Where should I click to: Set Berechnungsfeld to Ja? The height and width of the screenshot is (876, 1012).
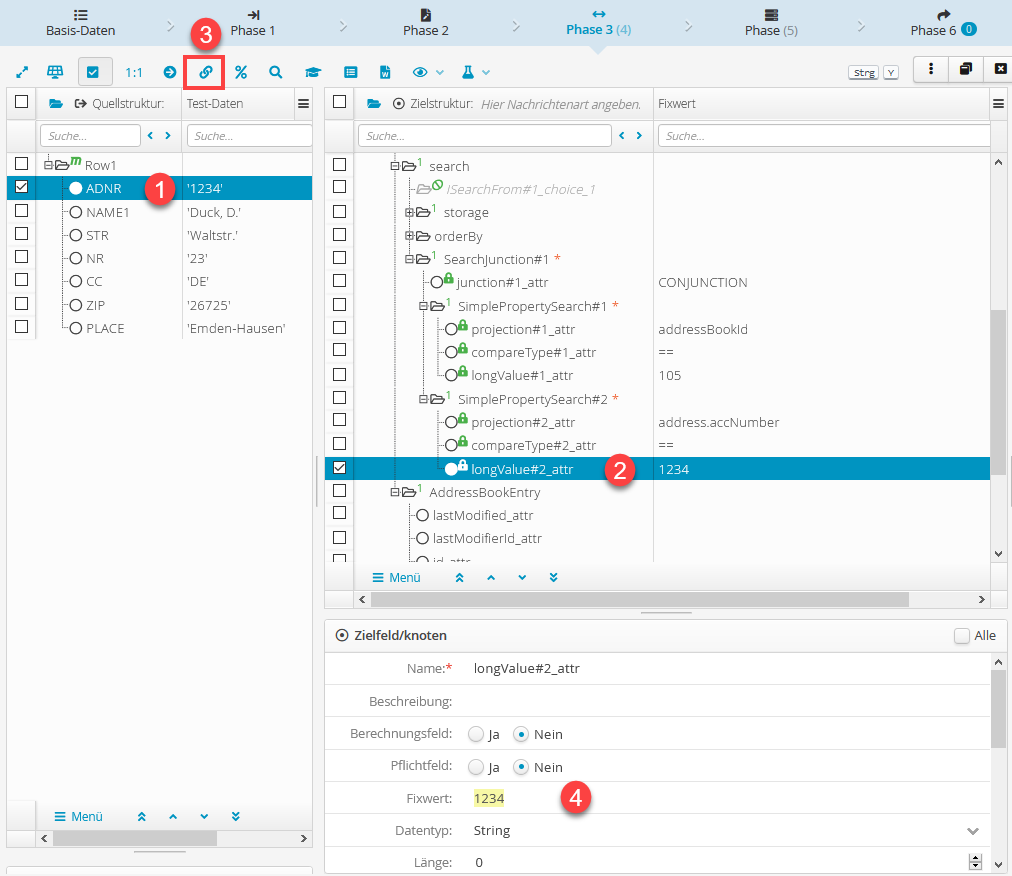[476, 734]
